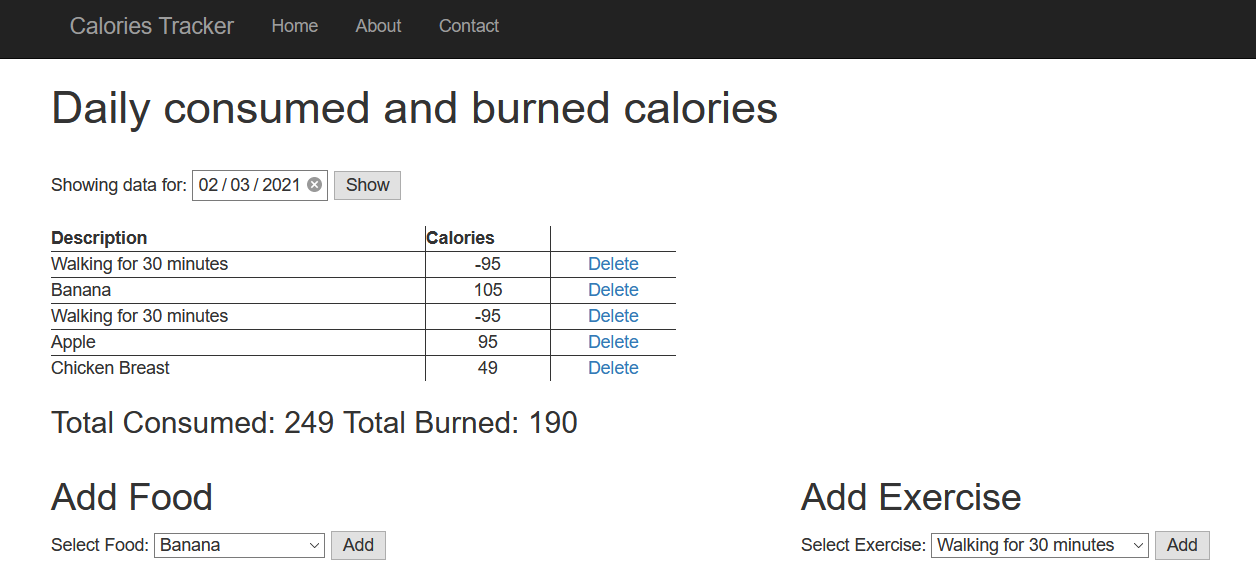Viewport: 1256px width, 583px height.
Task: Add the selected exercise with Add button
Action: 1181,545
